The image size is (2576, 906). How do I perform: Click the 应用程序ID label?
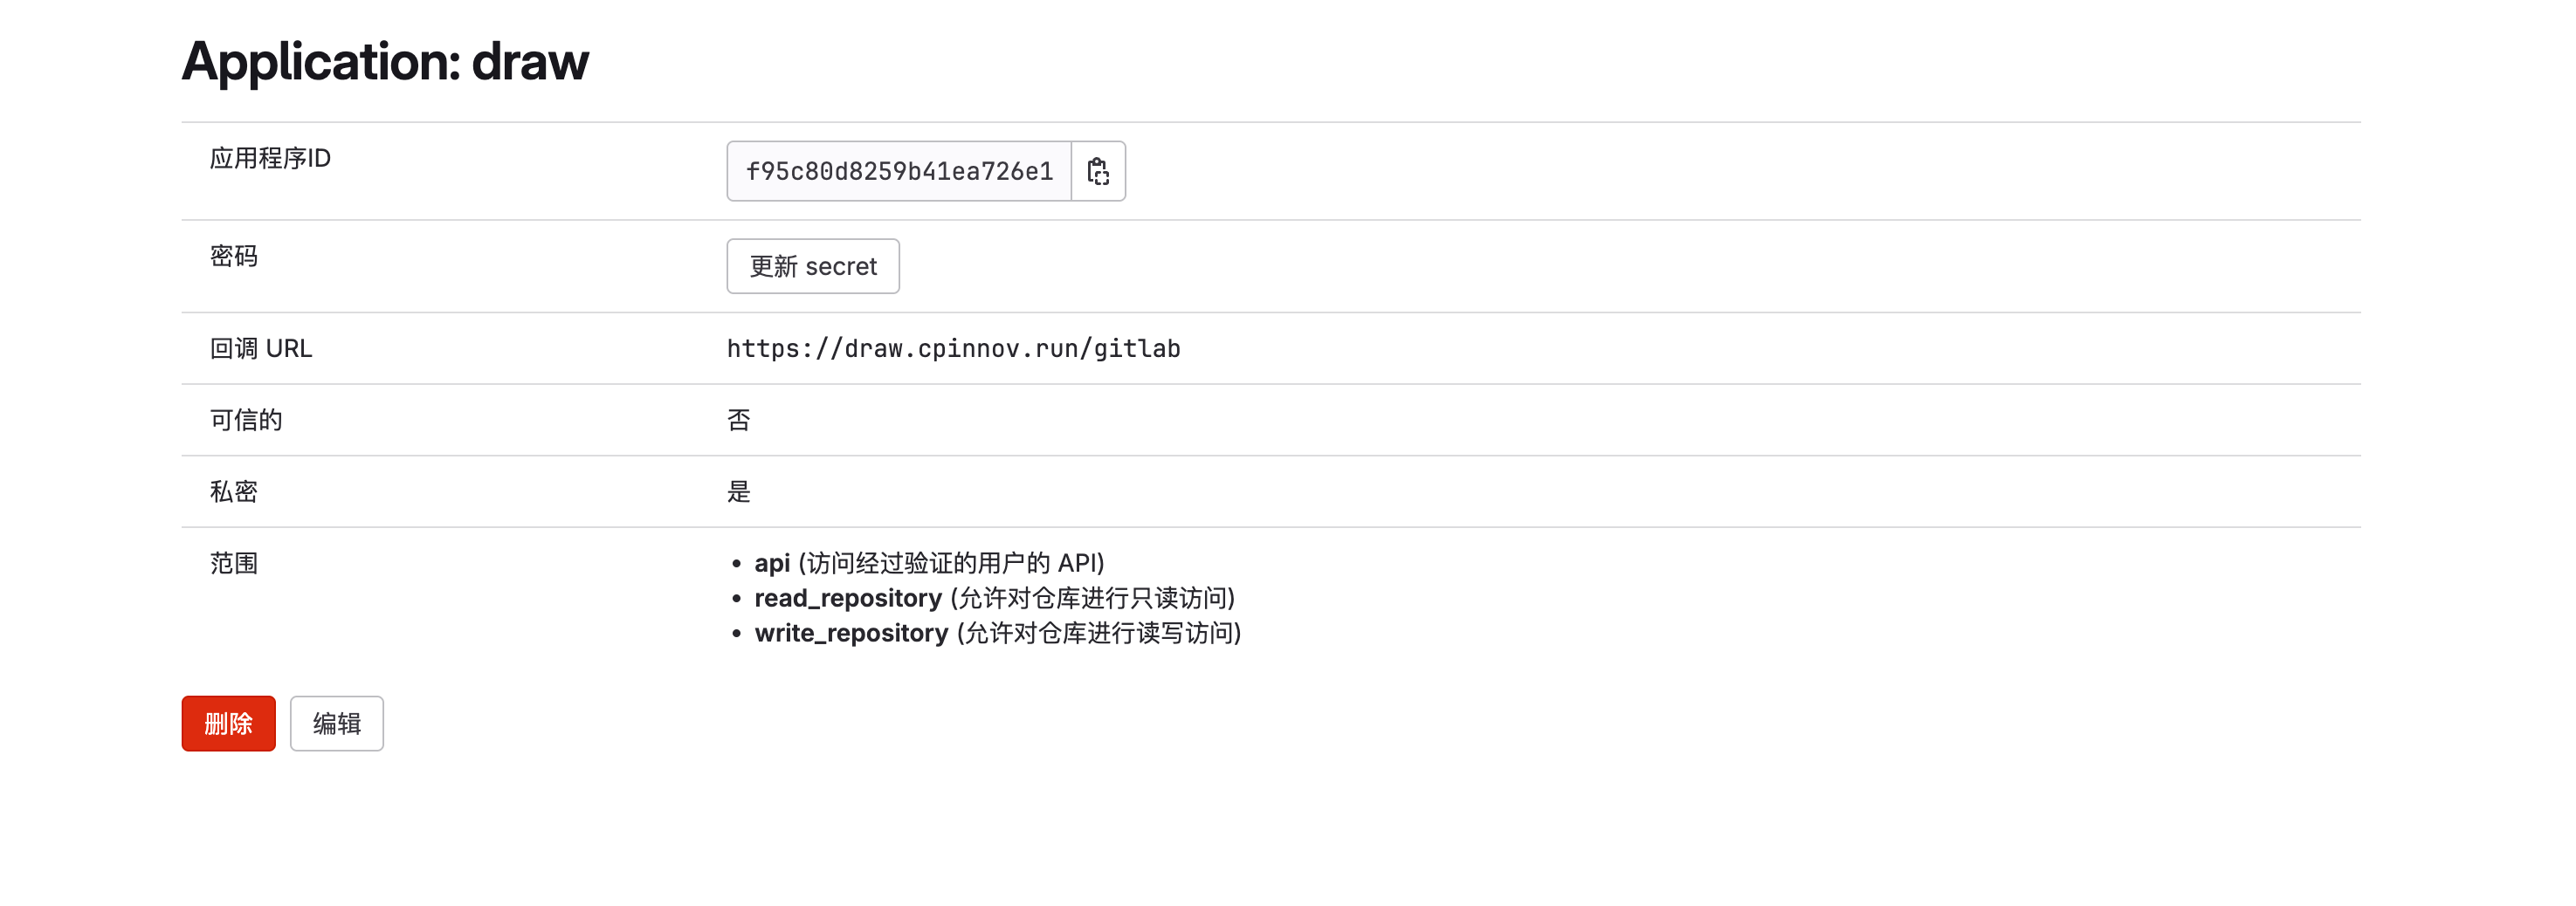270,158
